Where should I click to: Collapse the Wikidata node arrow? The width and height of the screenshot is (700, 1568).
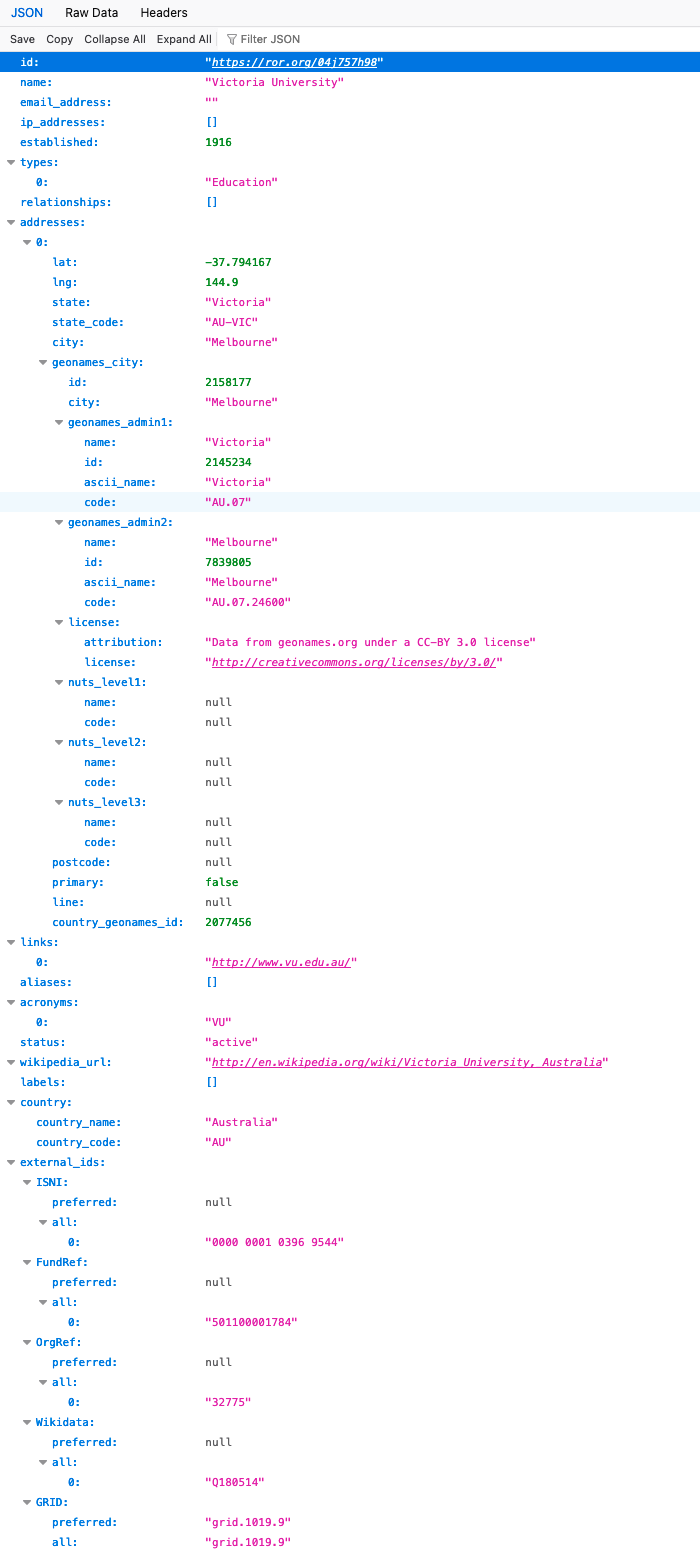(27, 1422)
